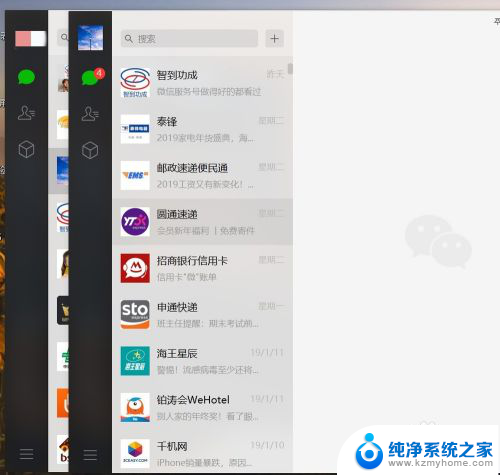This screenshot has width=500, height=475.
Task: Open the chat with 智到功成
Action: (203, 83)
